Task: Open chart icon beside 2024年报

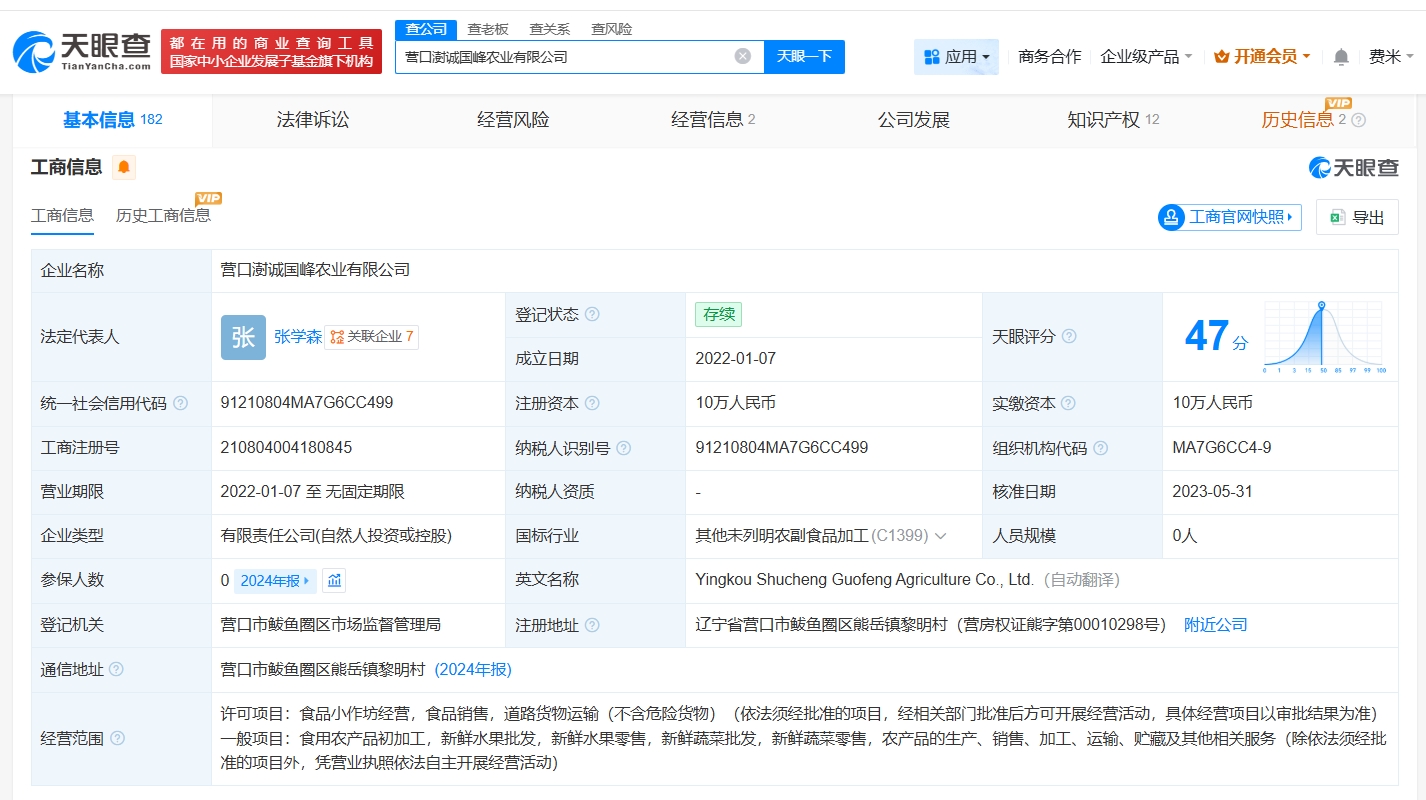Action: pos(334,580)
